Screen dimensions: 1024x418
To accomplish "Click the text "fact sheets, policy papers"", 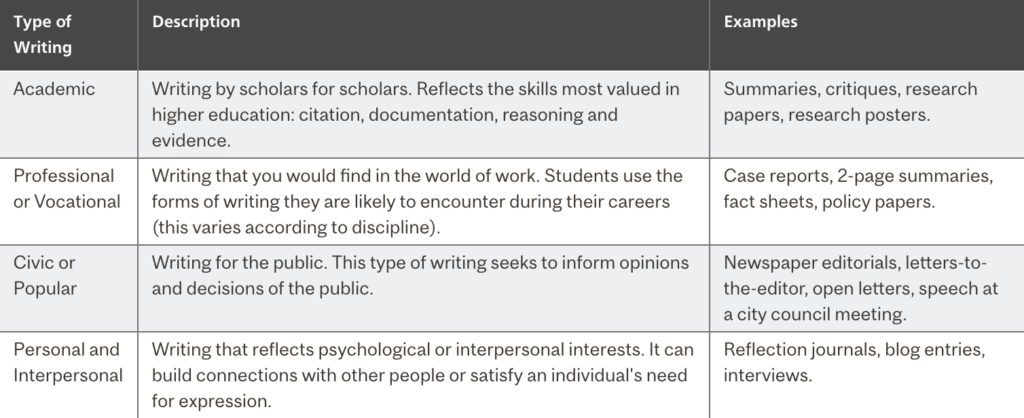I will point(829,202).
